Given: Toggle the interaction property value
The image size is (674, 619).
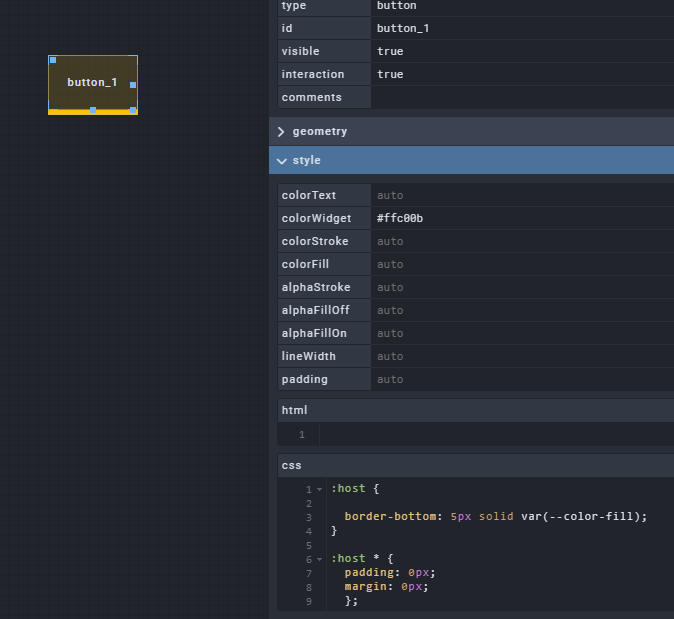Looking at the screenshot, I should point(520,74).
